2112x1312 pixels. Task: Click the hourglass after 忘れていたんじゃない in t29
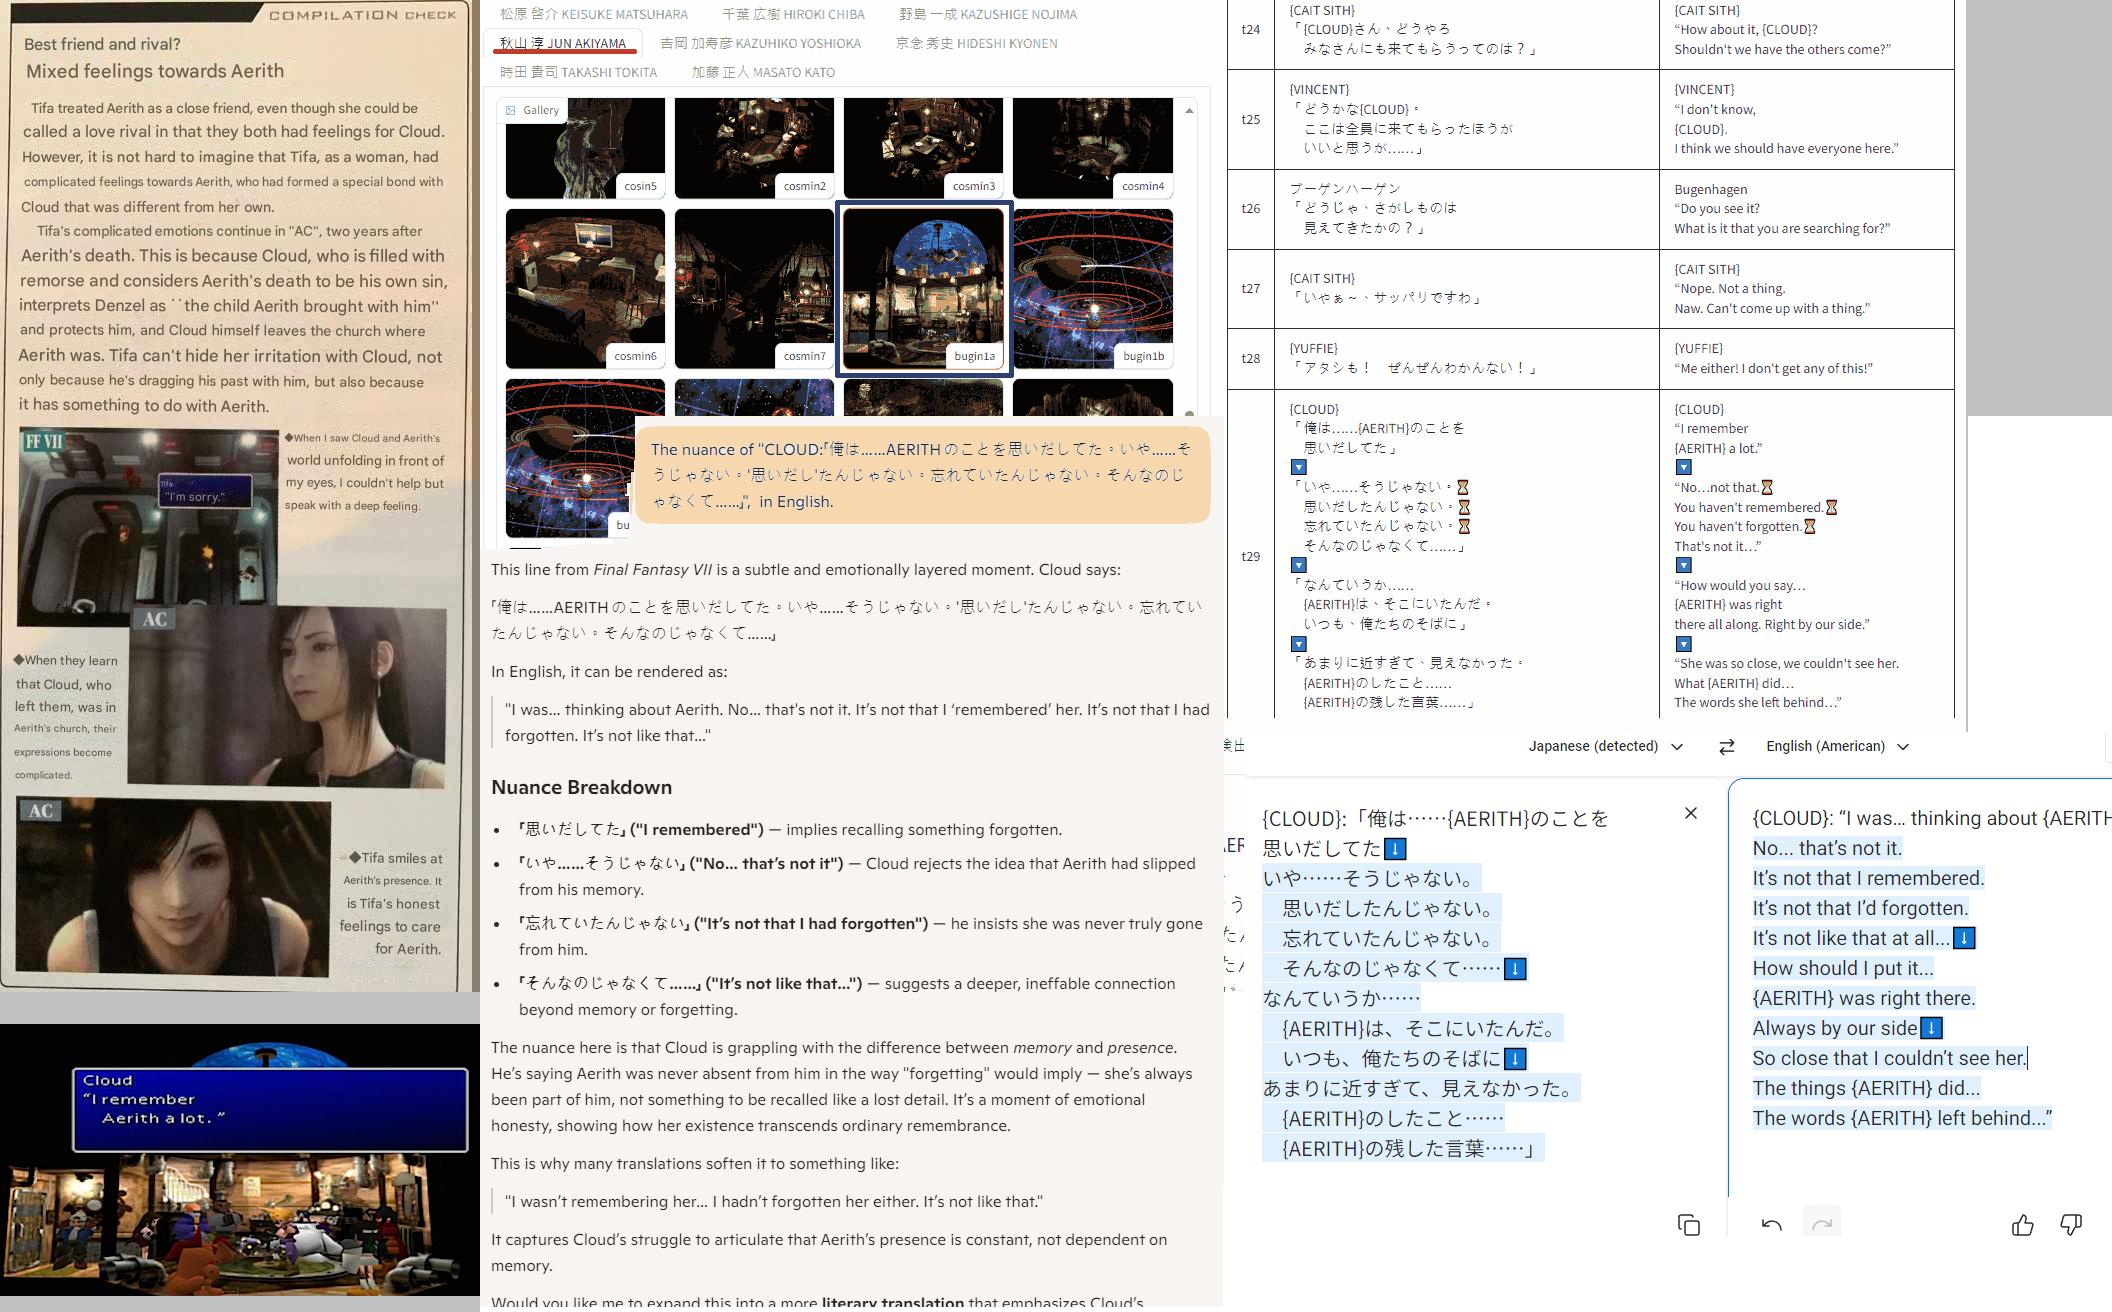(x=1464, y=526)
